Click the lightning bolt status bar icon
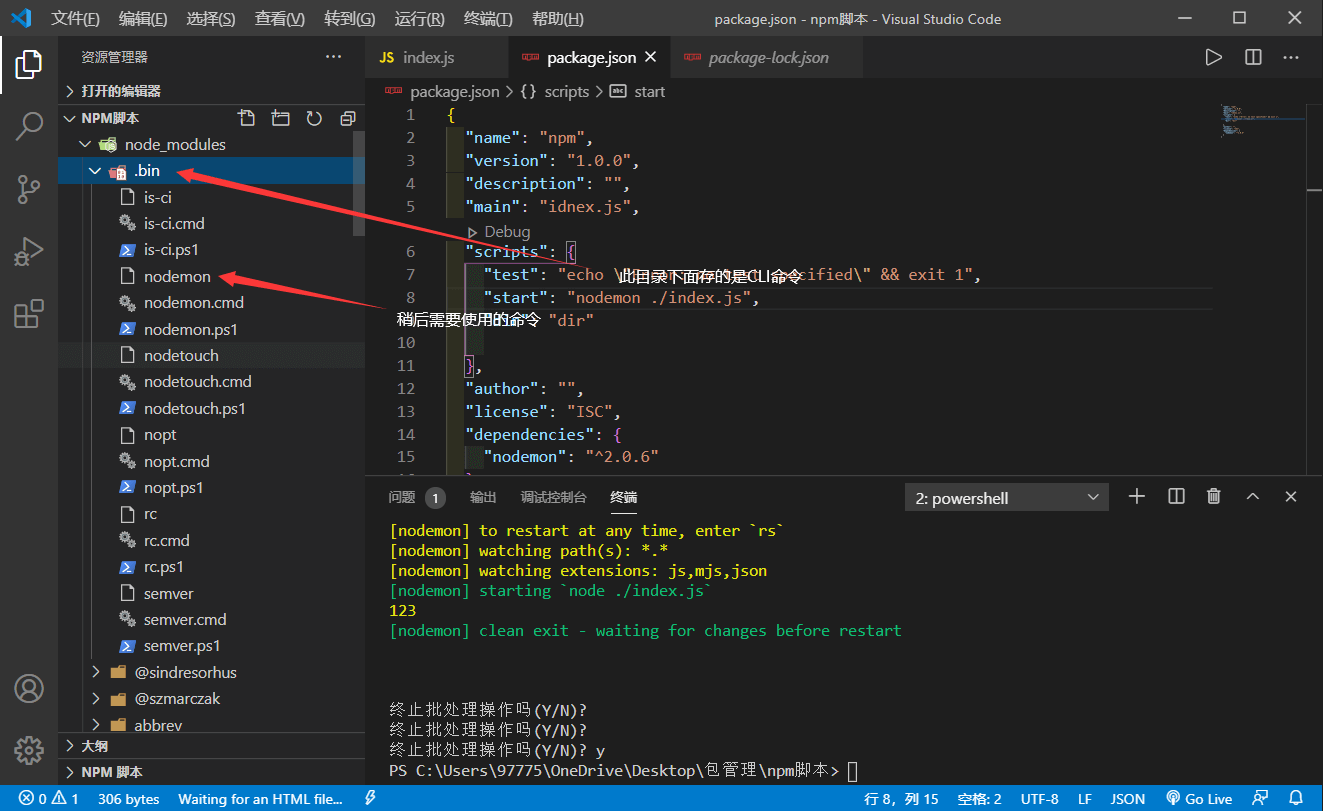Screen dimensions: 1323x811 371,799
